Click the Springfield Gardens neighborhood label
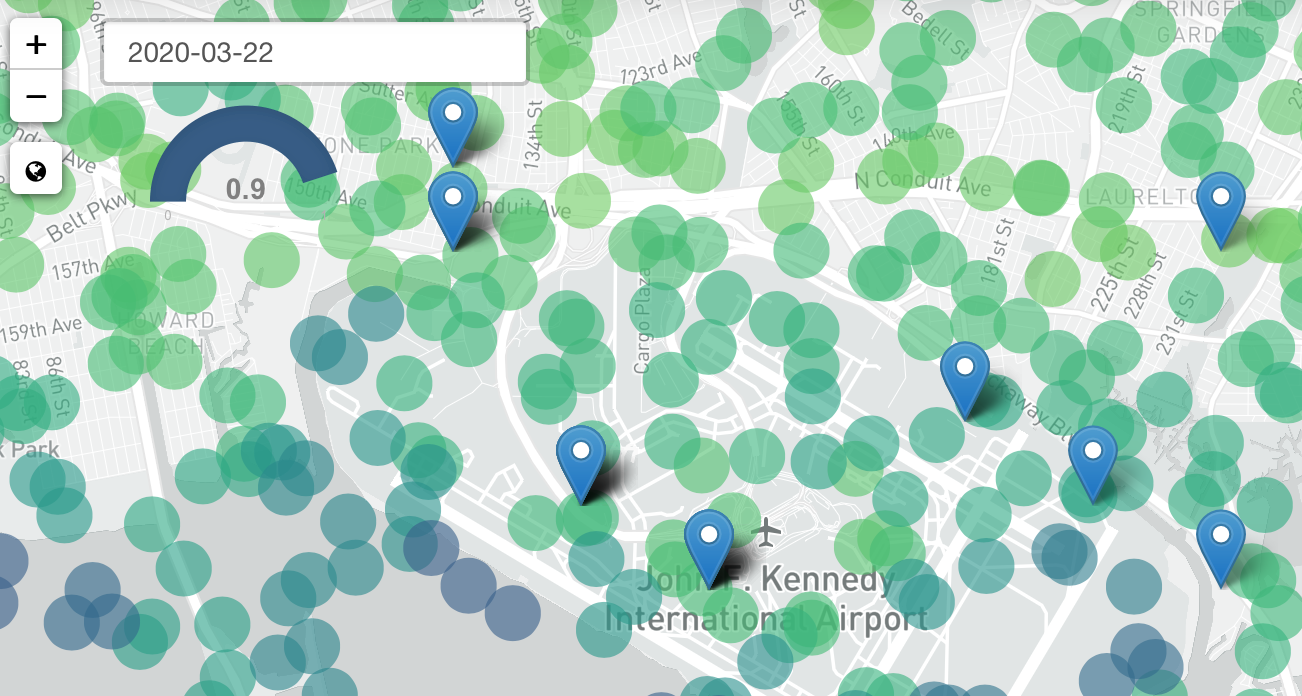Viewport: 1302px width, 696px height. pos(1210,23)
